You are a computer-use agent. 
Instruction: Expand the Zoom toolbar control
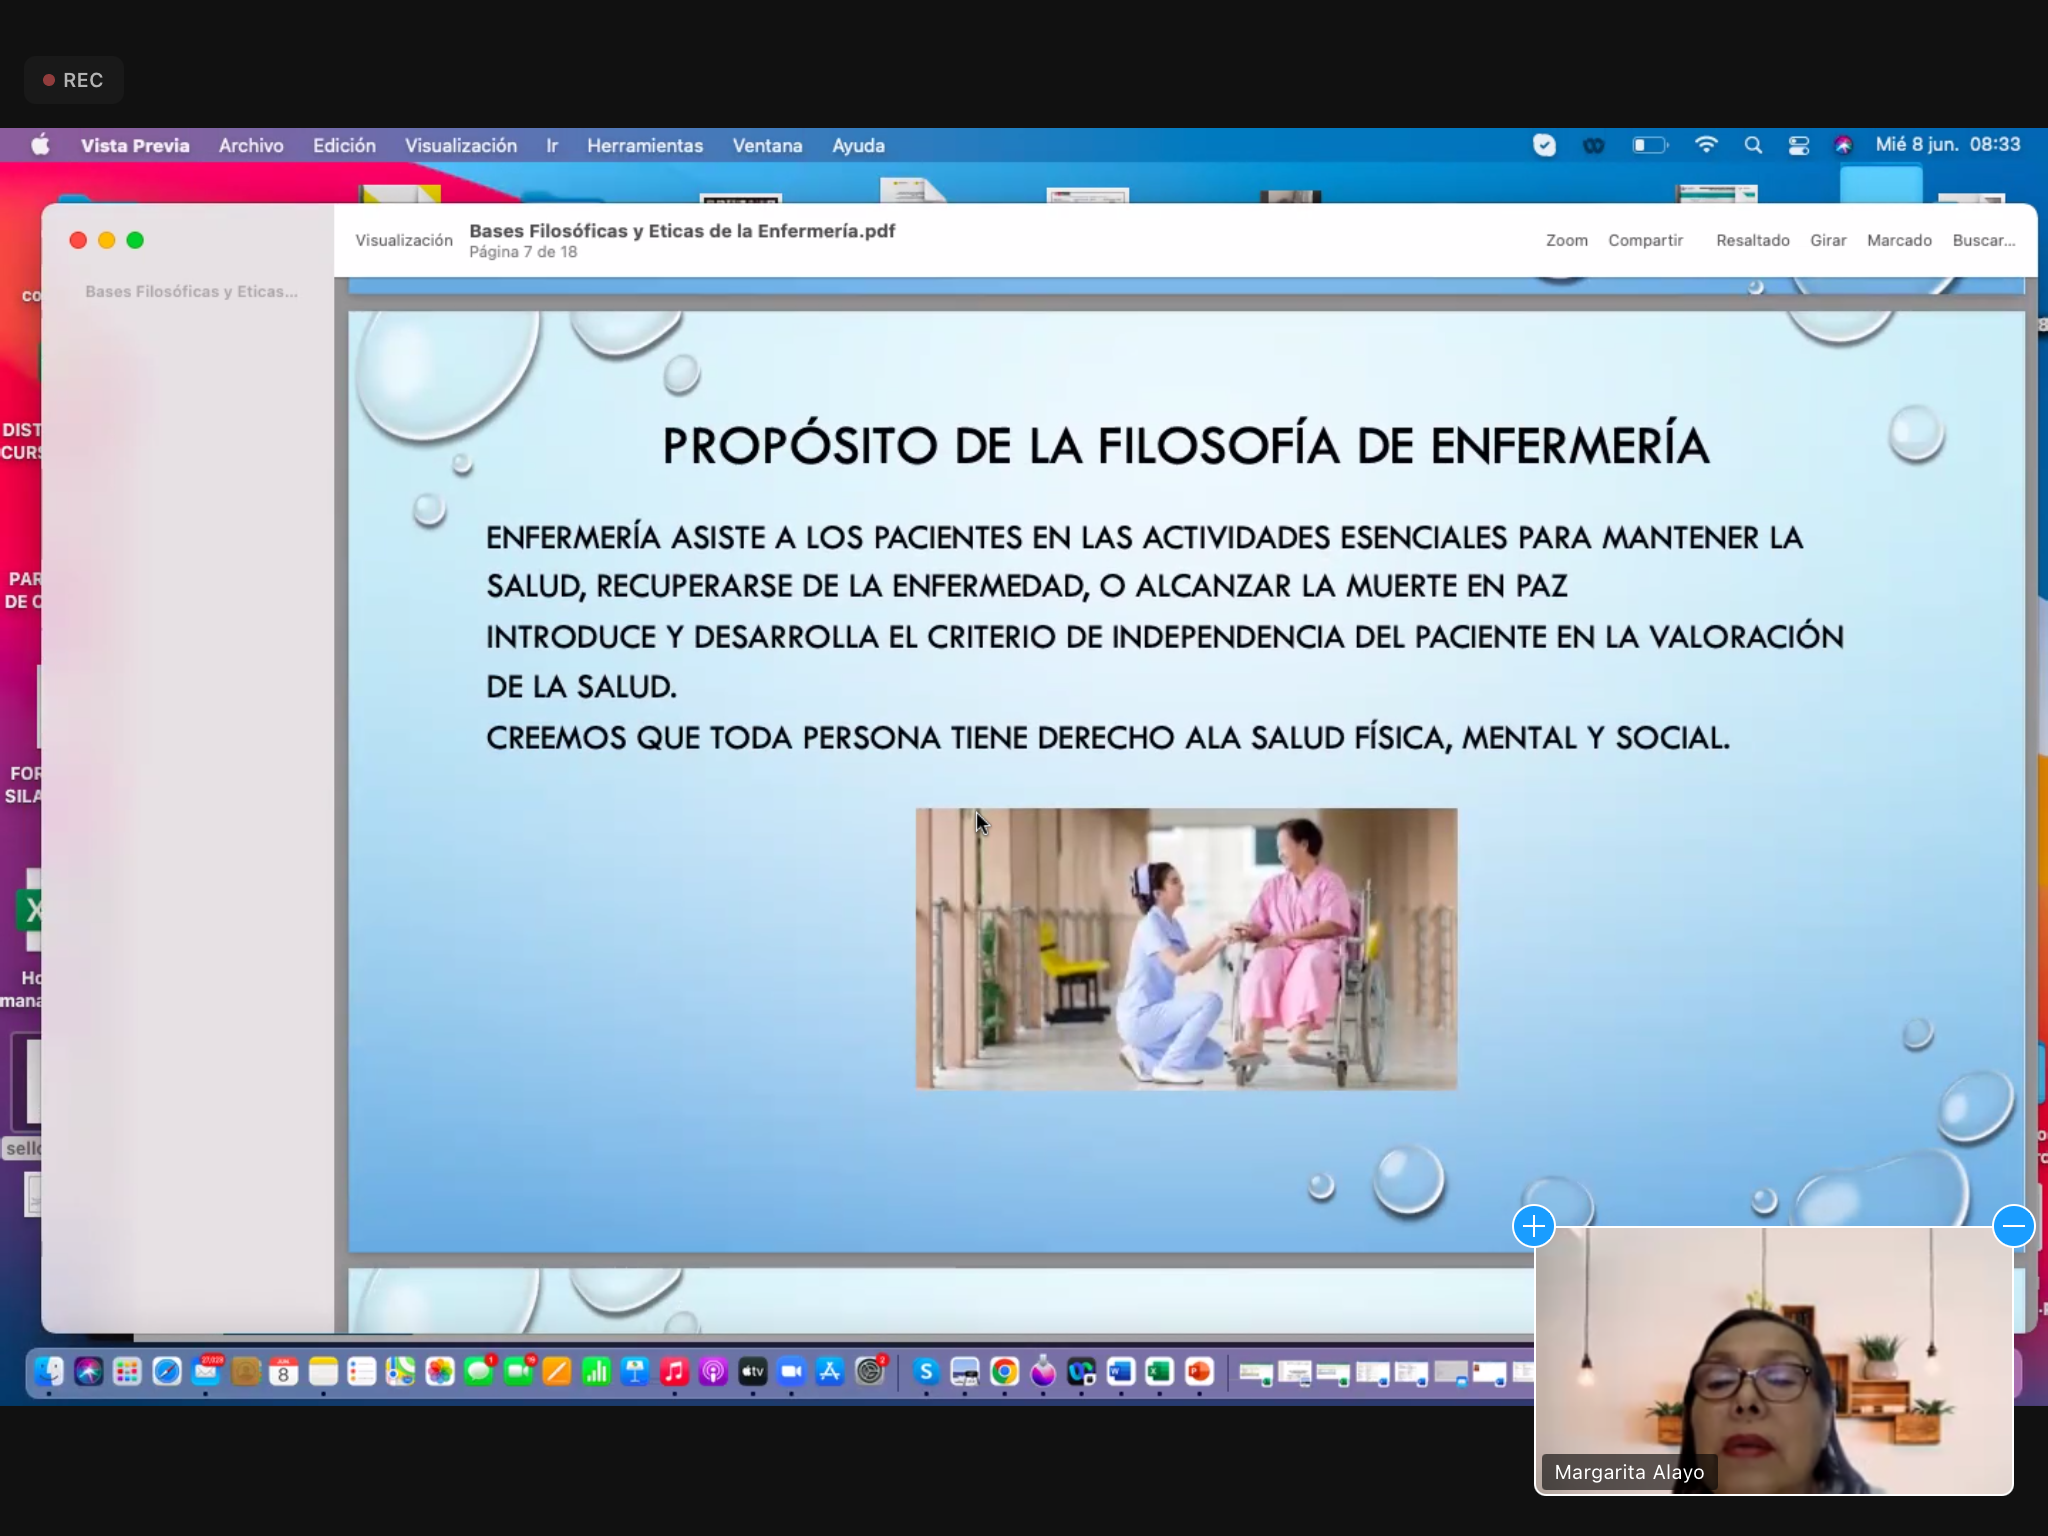1566,240
